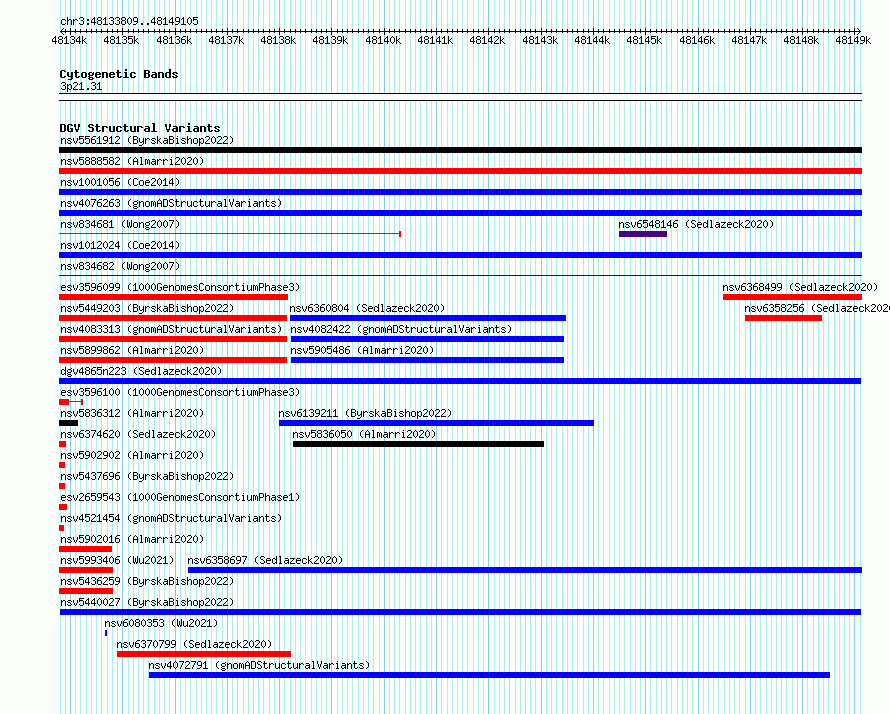Click the Cytogenetic Bands track title
The width and height of the screenshot is (890, 714).
[x=119, y=74]
